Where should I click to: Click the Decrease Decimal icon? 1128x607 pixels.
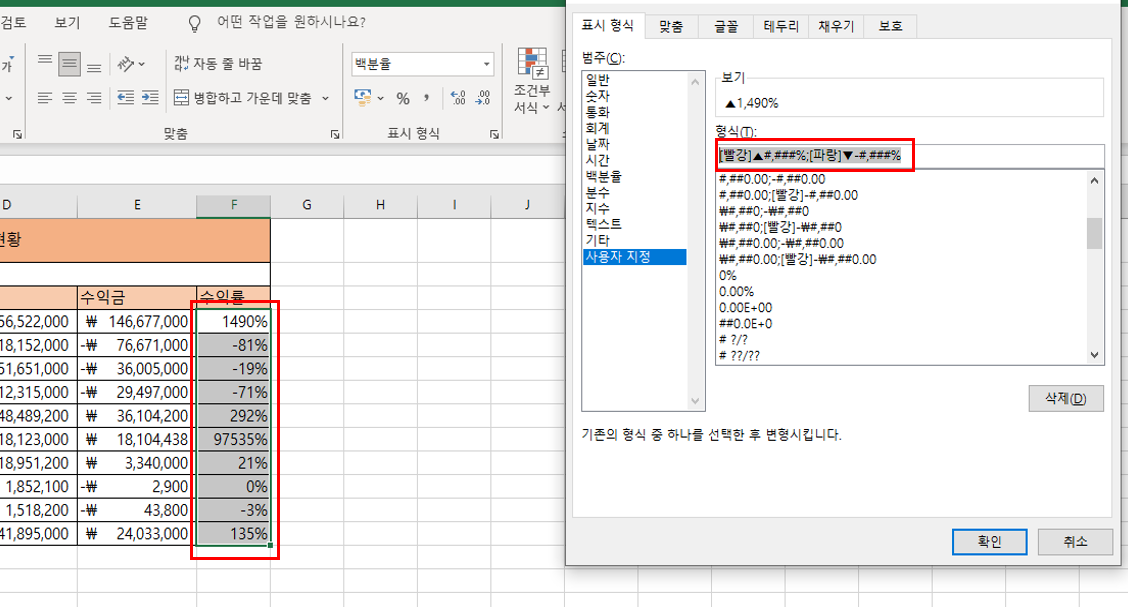tap(483, 97)
